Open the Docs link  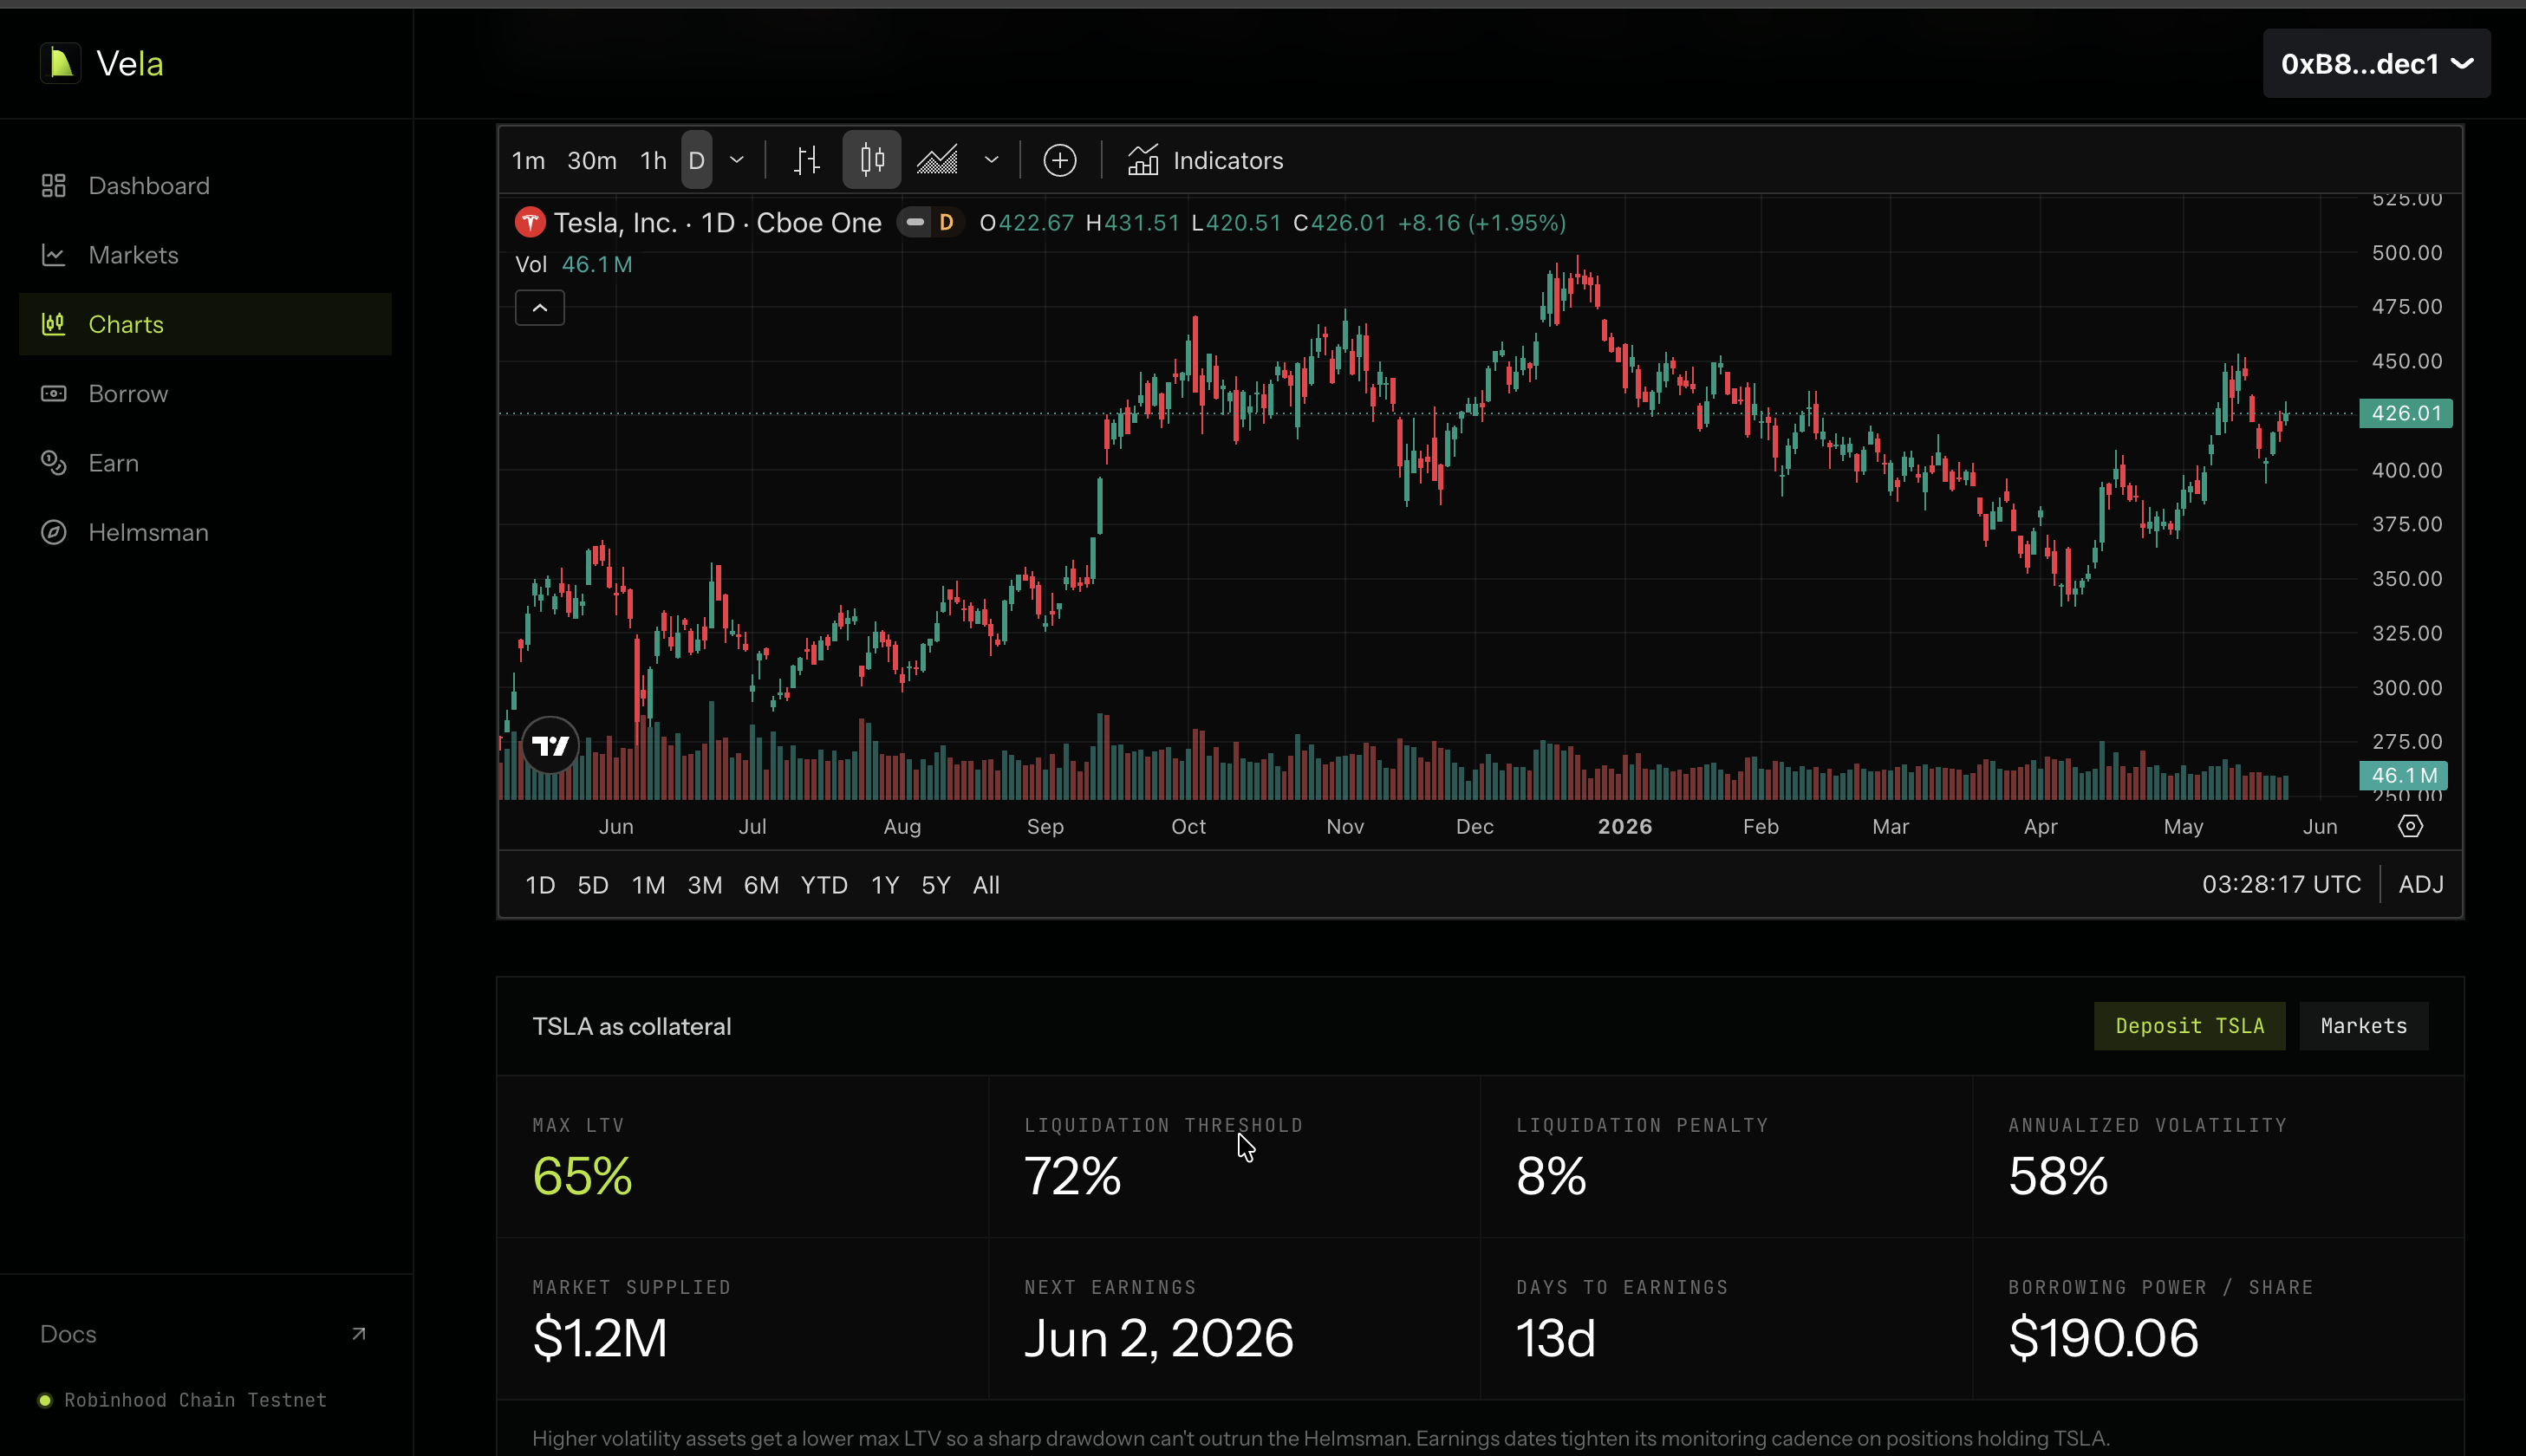point(68,1334)
